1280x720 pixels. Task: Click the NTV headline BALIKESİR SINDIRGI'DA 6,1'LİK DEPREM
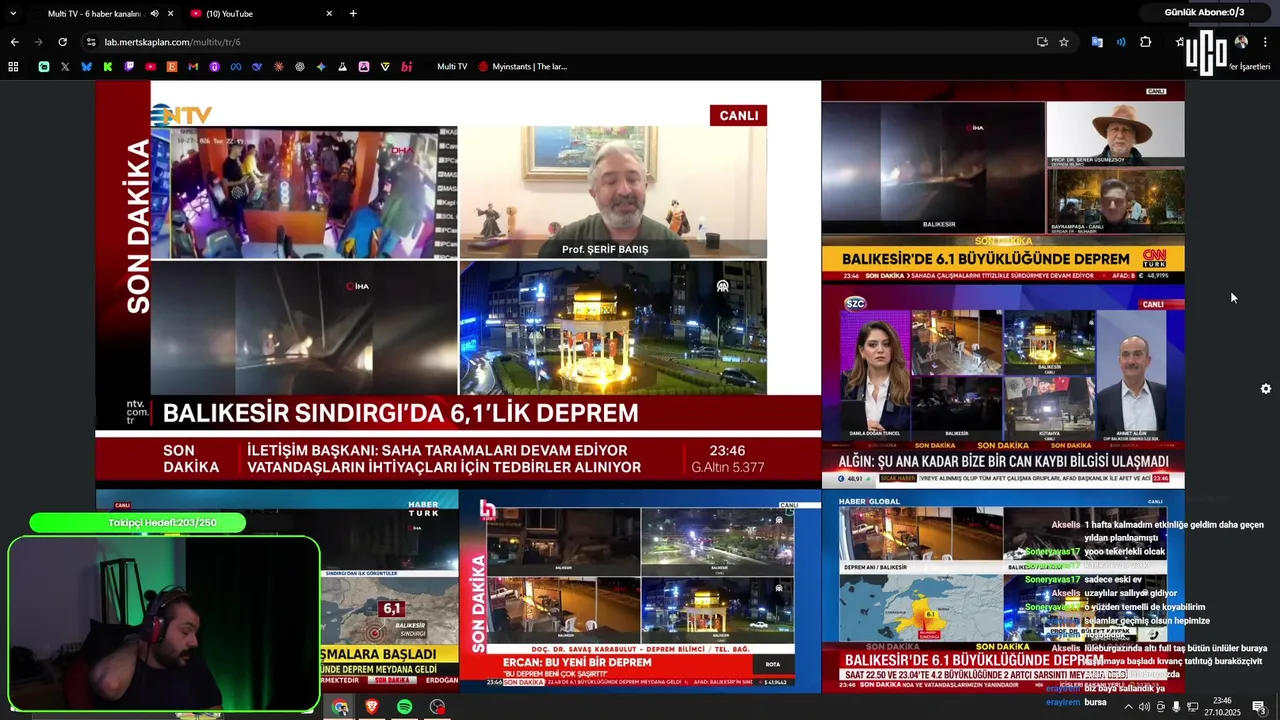pyautogui.click(x=400, y=413)
